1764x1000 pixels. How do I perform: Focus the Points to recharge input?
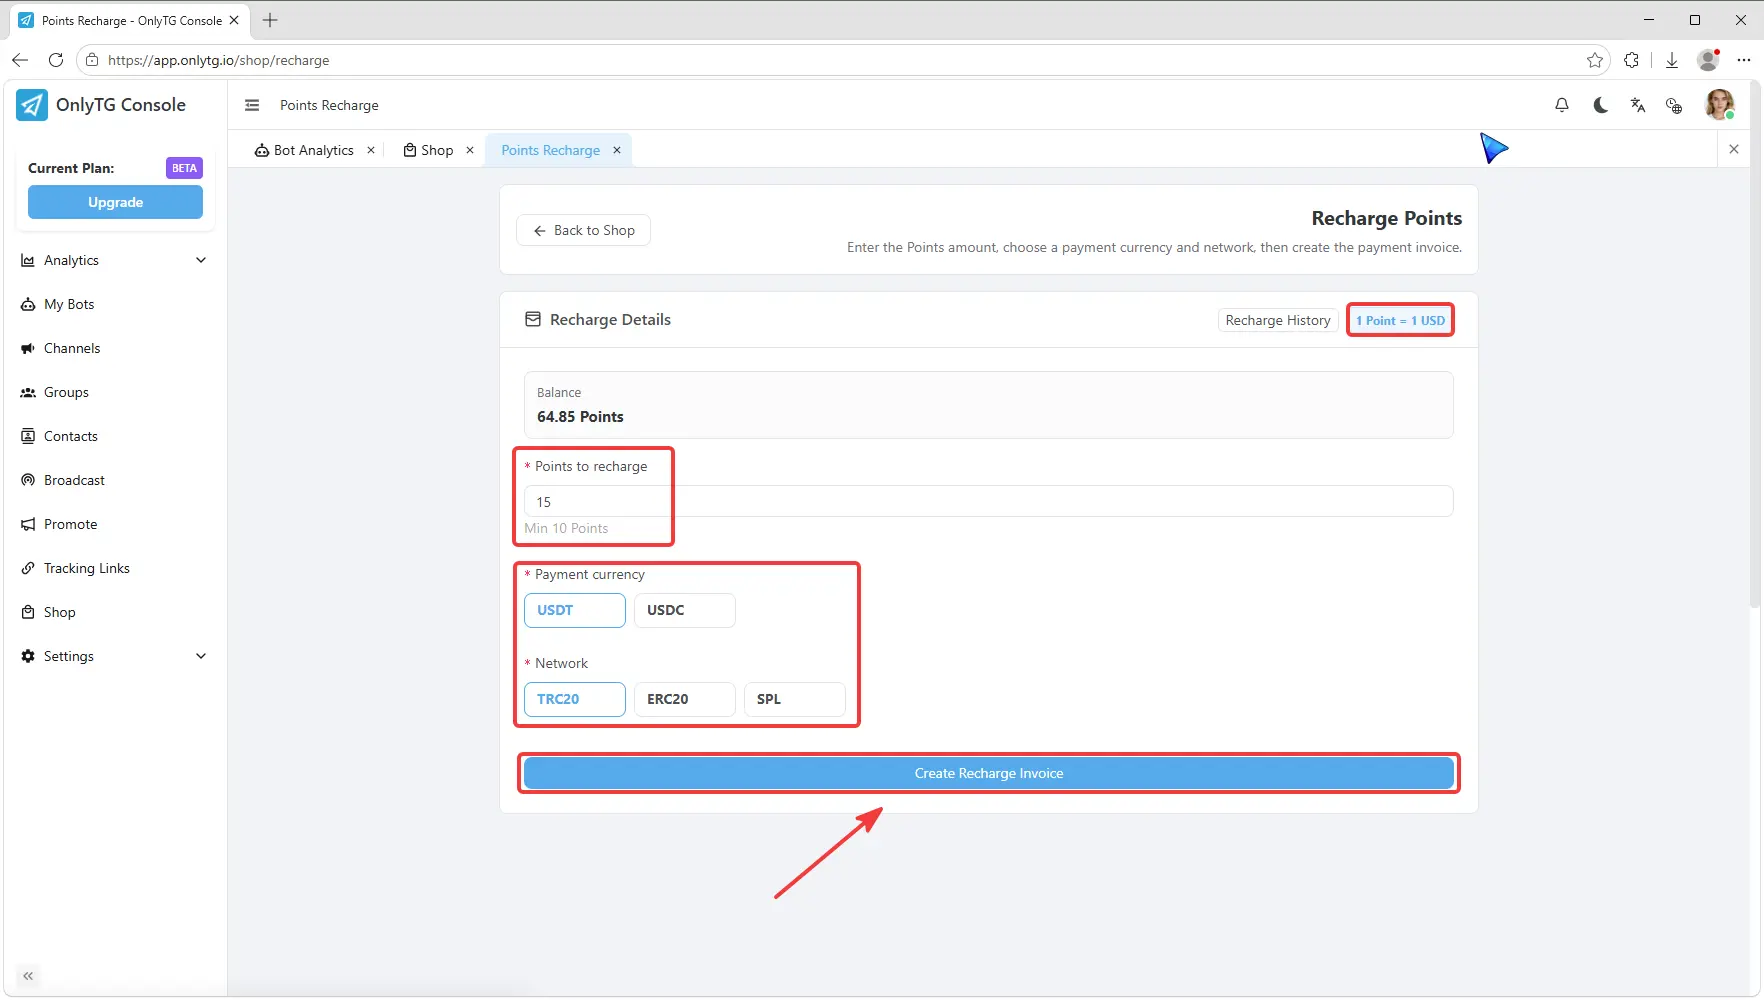pos(989,501)
